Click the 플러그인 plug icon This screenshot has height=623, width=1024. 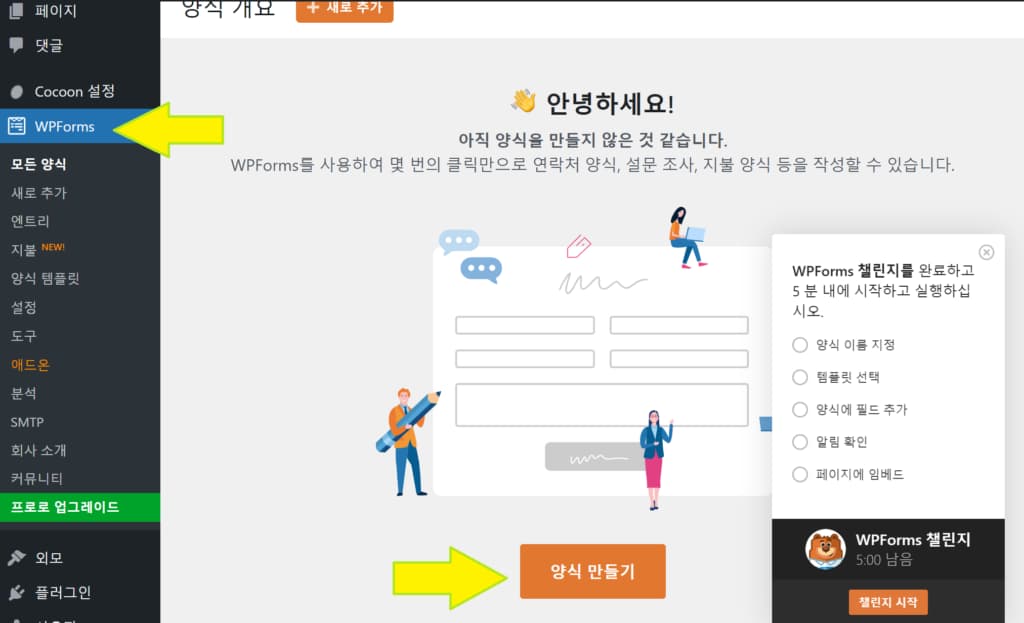[x=16, y=592]
